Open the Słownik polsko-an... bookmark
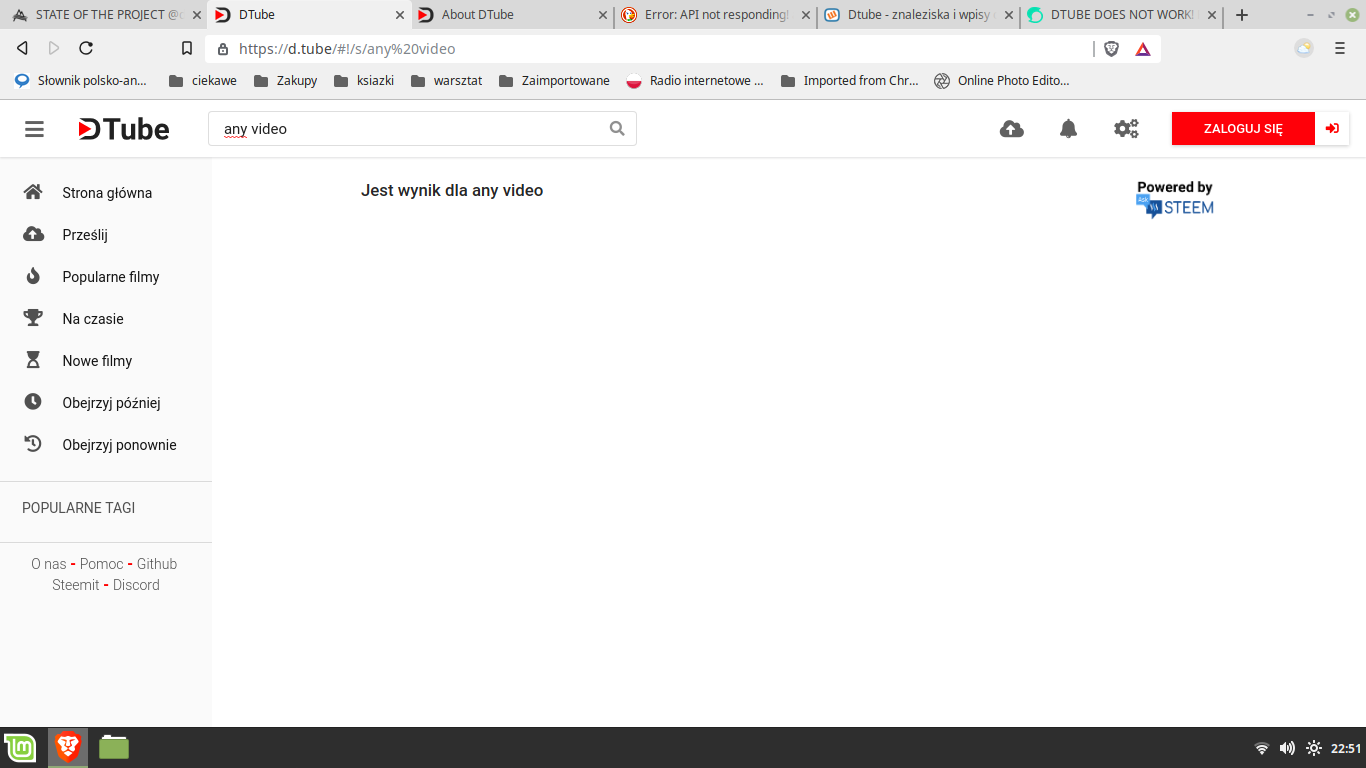The height and width of the screenshot is (768, 1366). pyautogui.click(x=81, y=81)
